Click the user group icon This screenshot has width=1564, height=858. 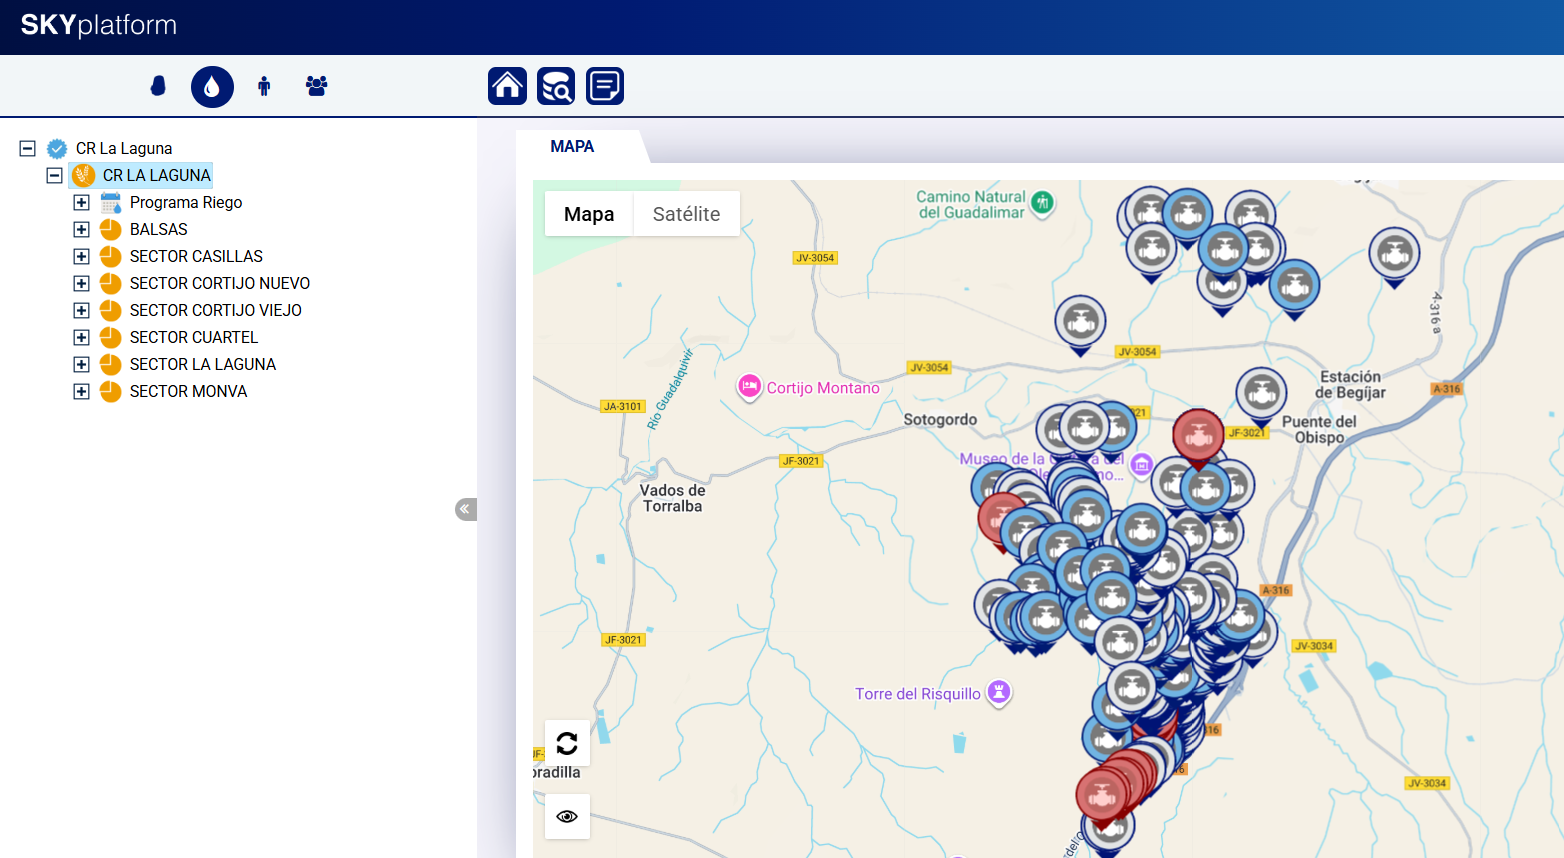click(317, 86)
